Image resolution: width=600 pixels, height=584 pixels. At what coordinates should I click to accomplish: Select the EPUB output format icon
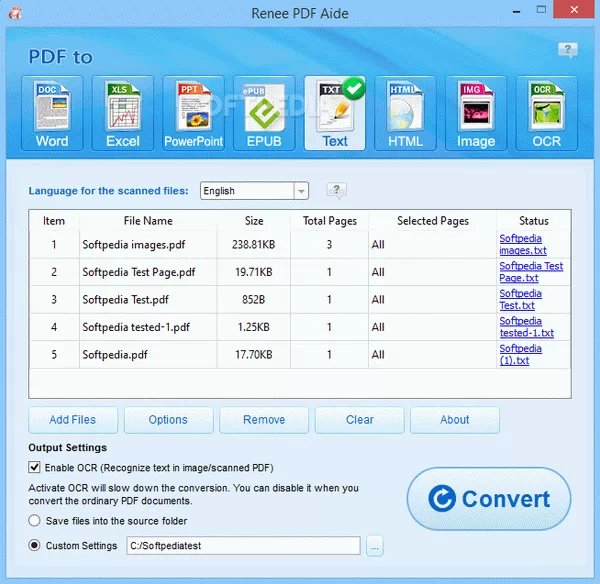264,113
